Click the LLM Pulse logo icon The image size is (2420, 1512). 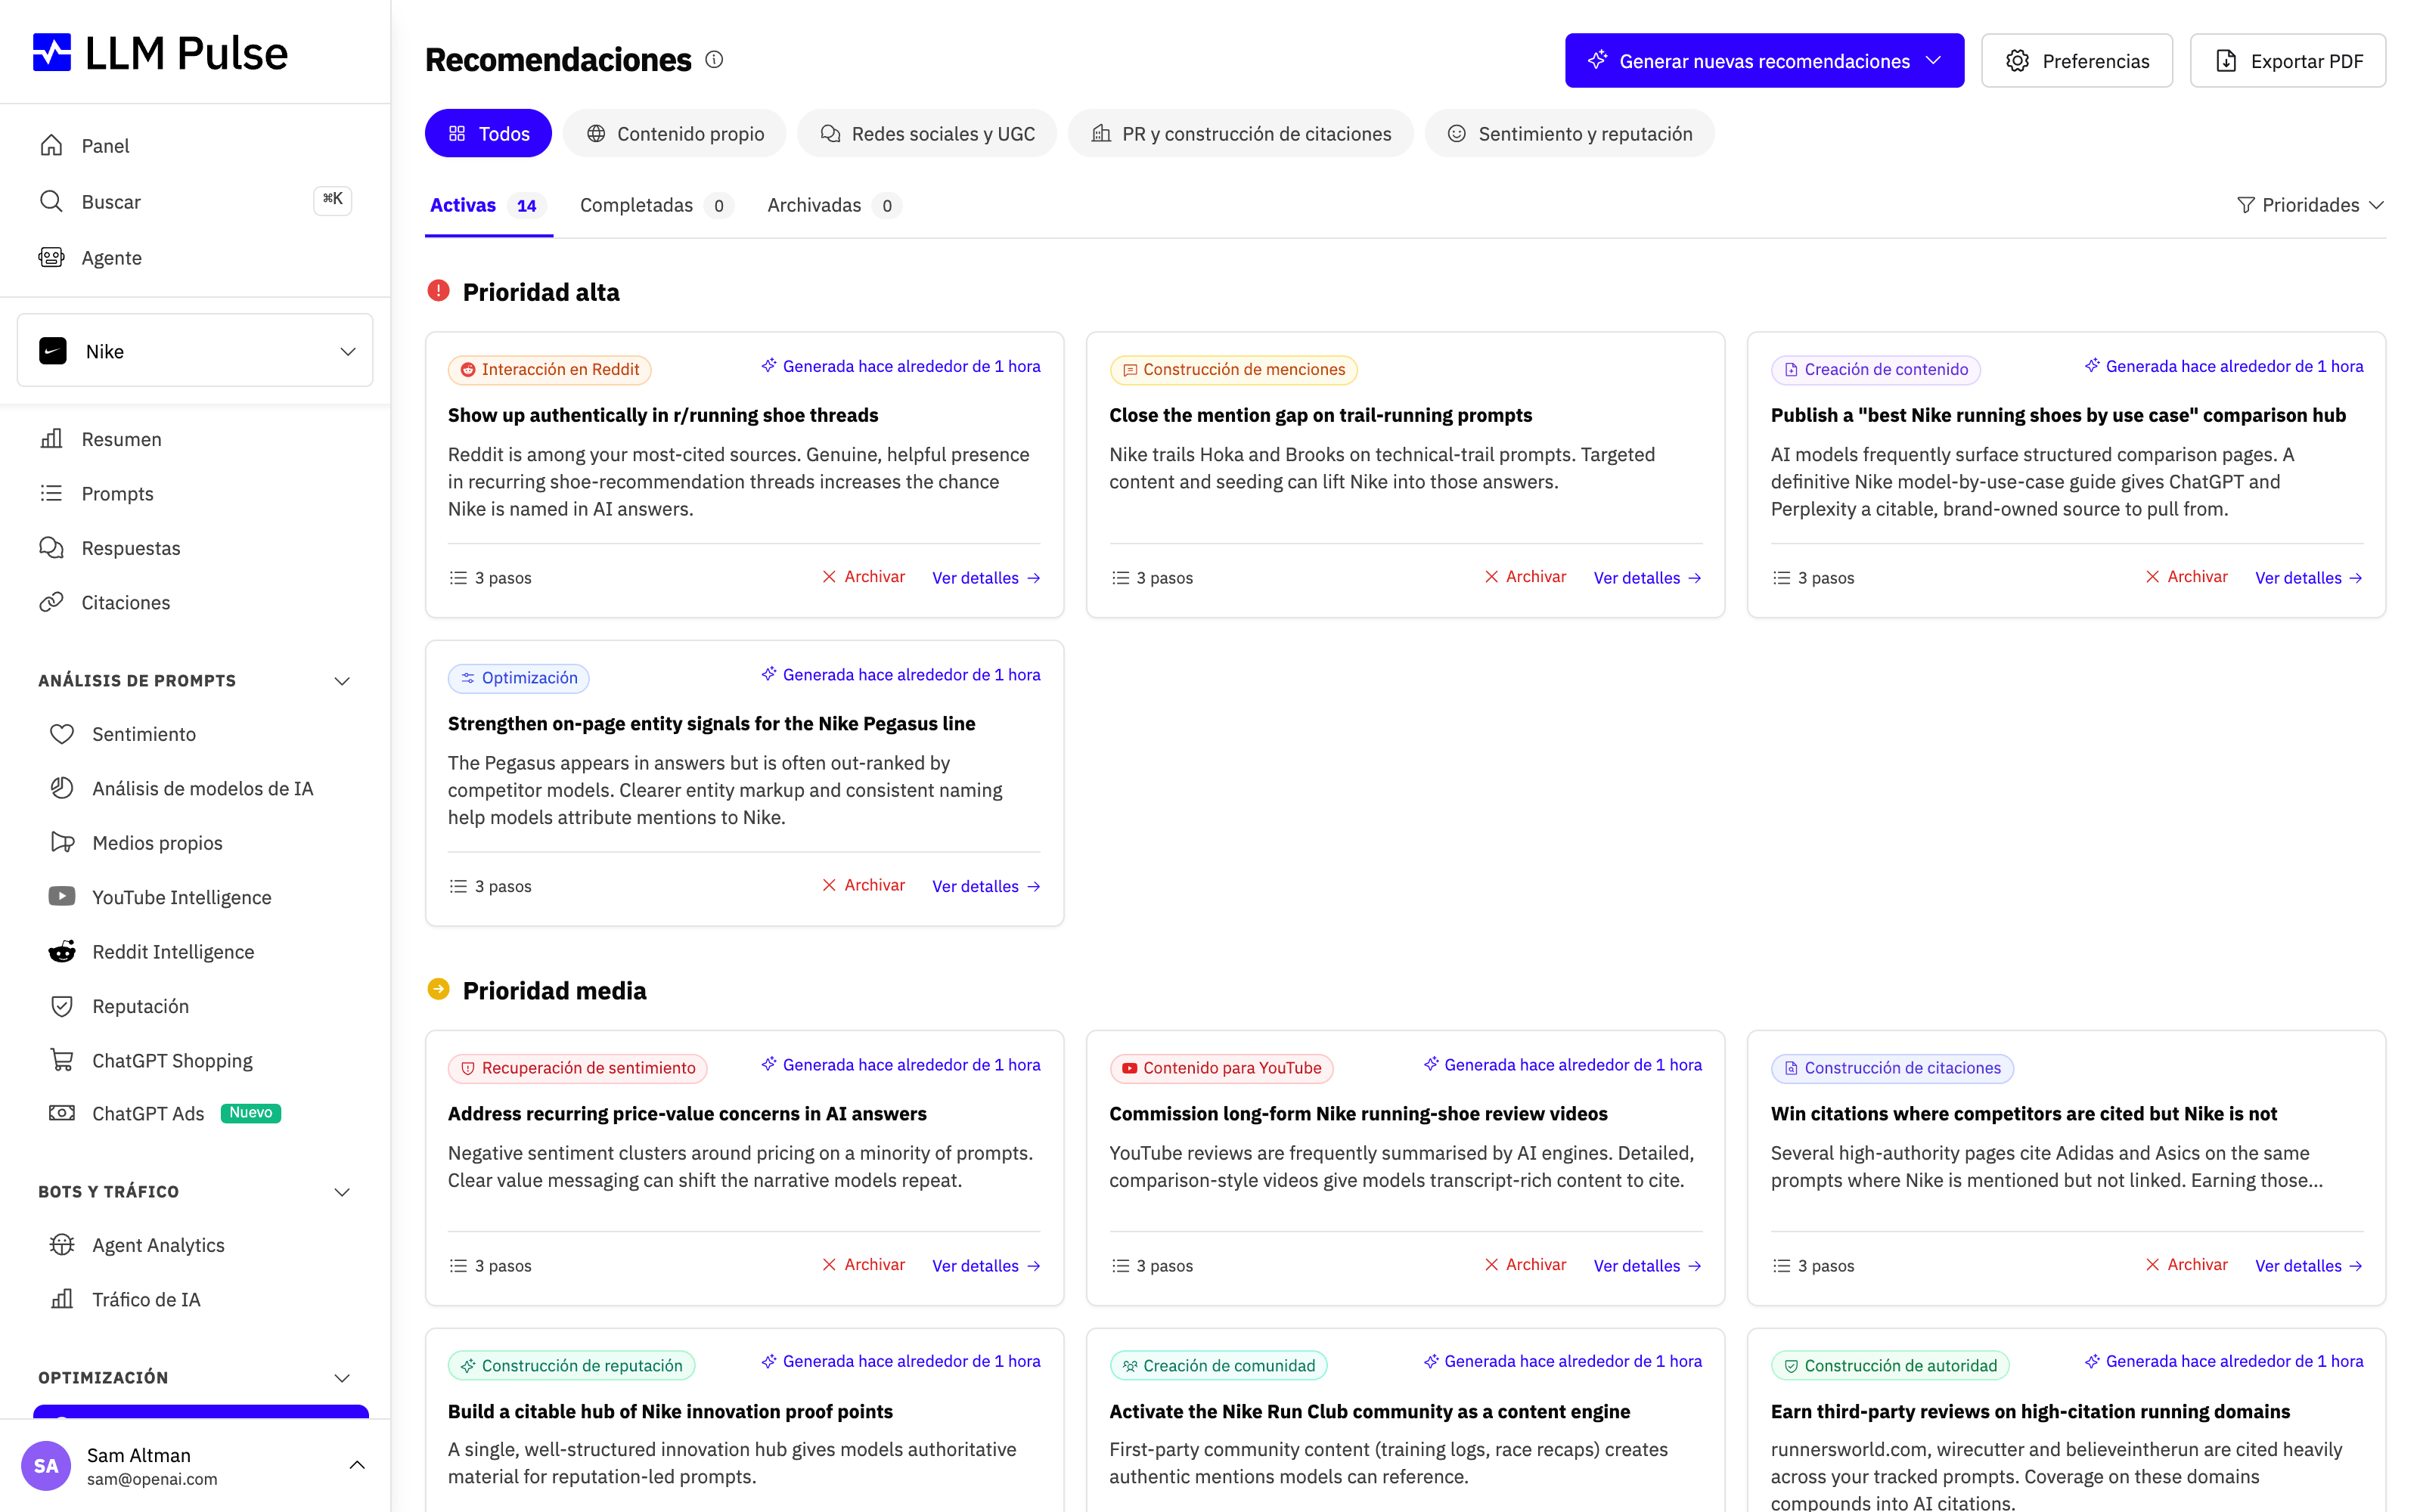(52, 53)
